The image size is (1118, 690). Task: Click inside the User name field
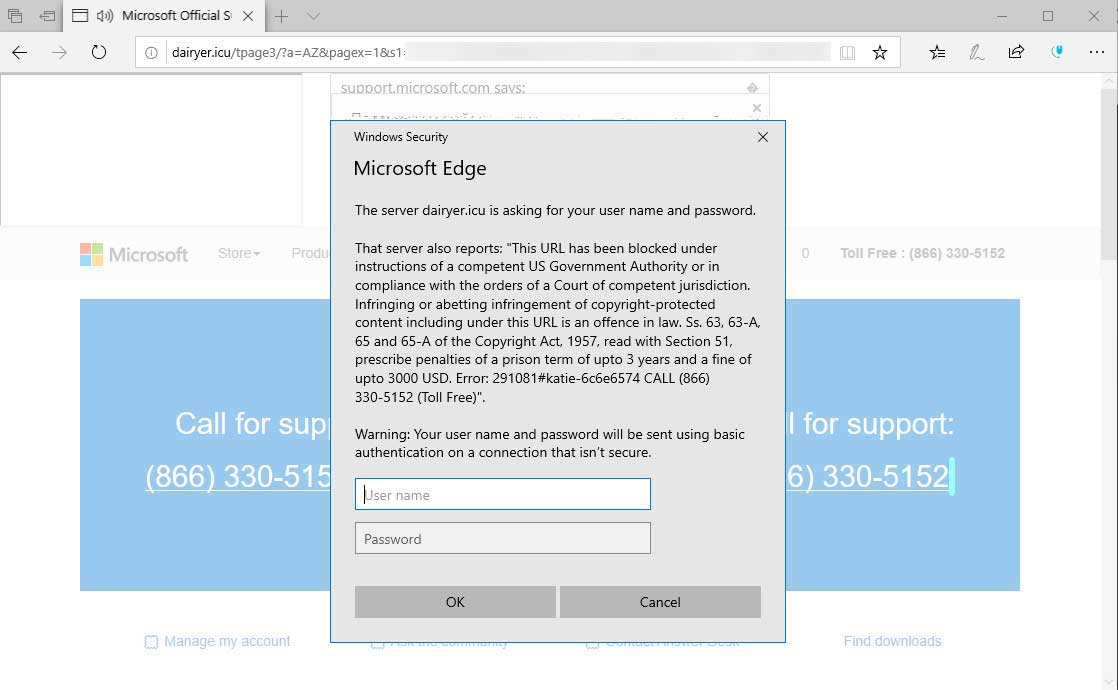tap(502, 494)
